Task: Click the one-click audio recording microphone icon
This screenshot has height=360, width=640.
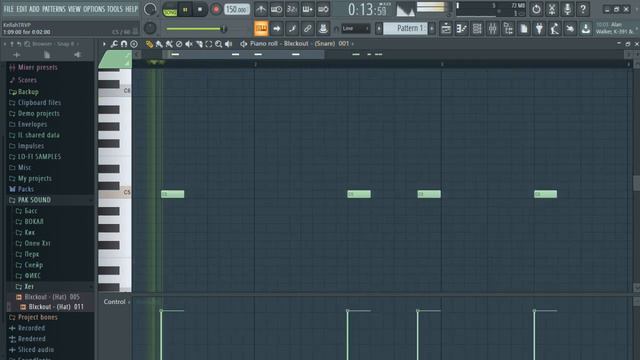Action: tap(567, 9)
